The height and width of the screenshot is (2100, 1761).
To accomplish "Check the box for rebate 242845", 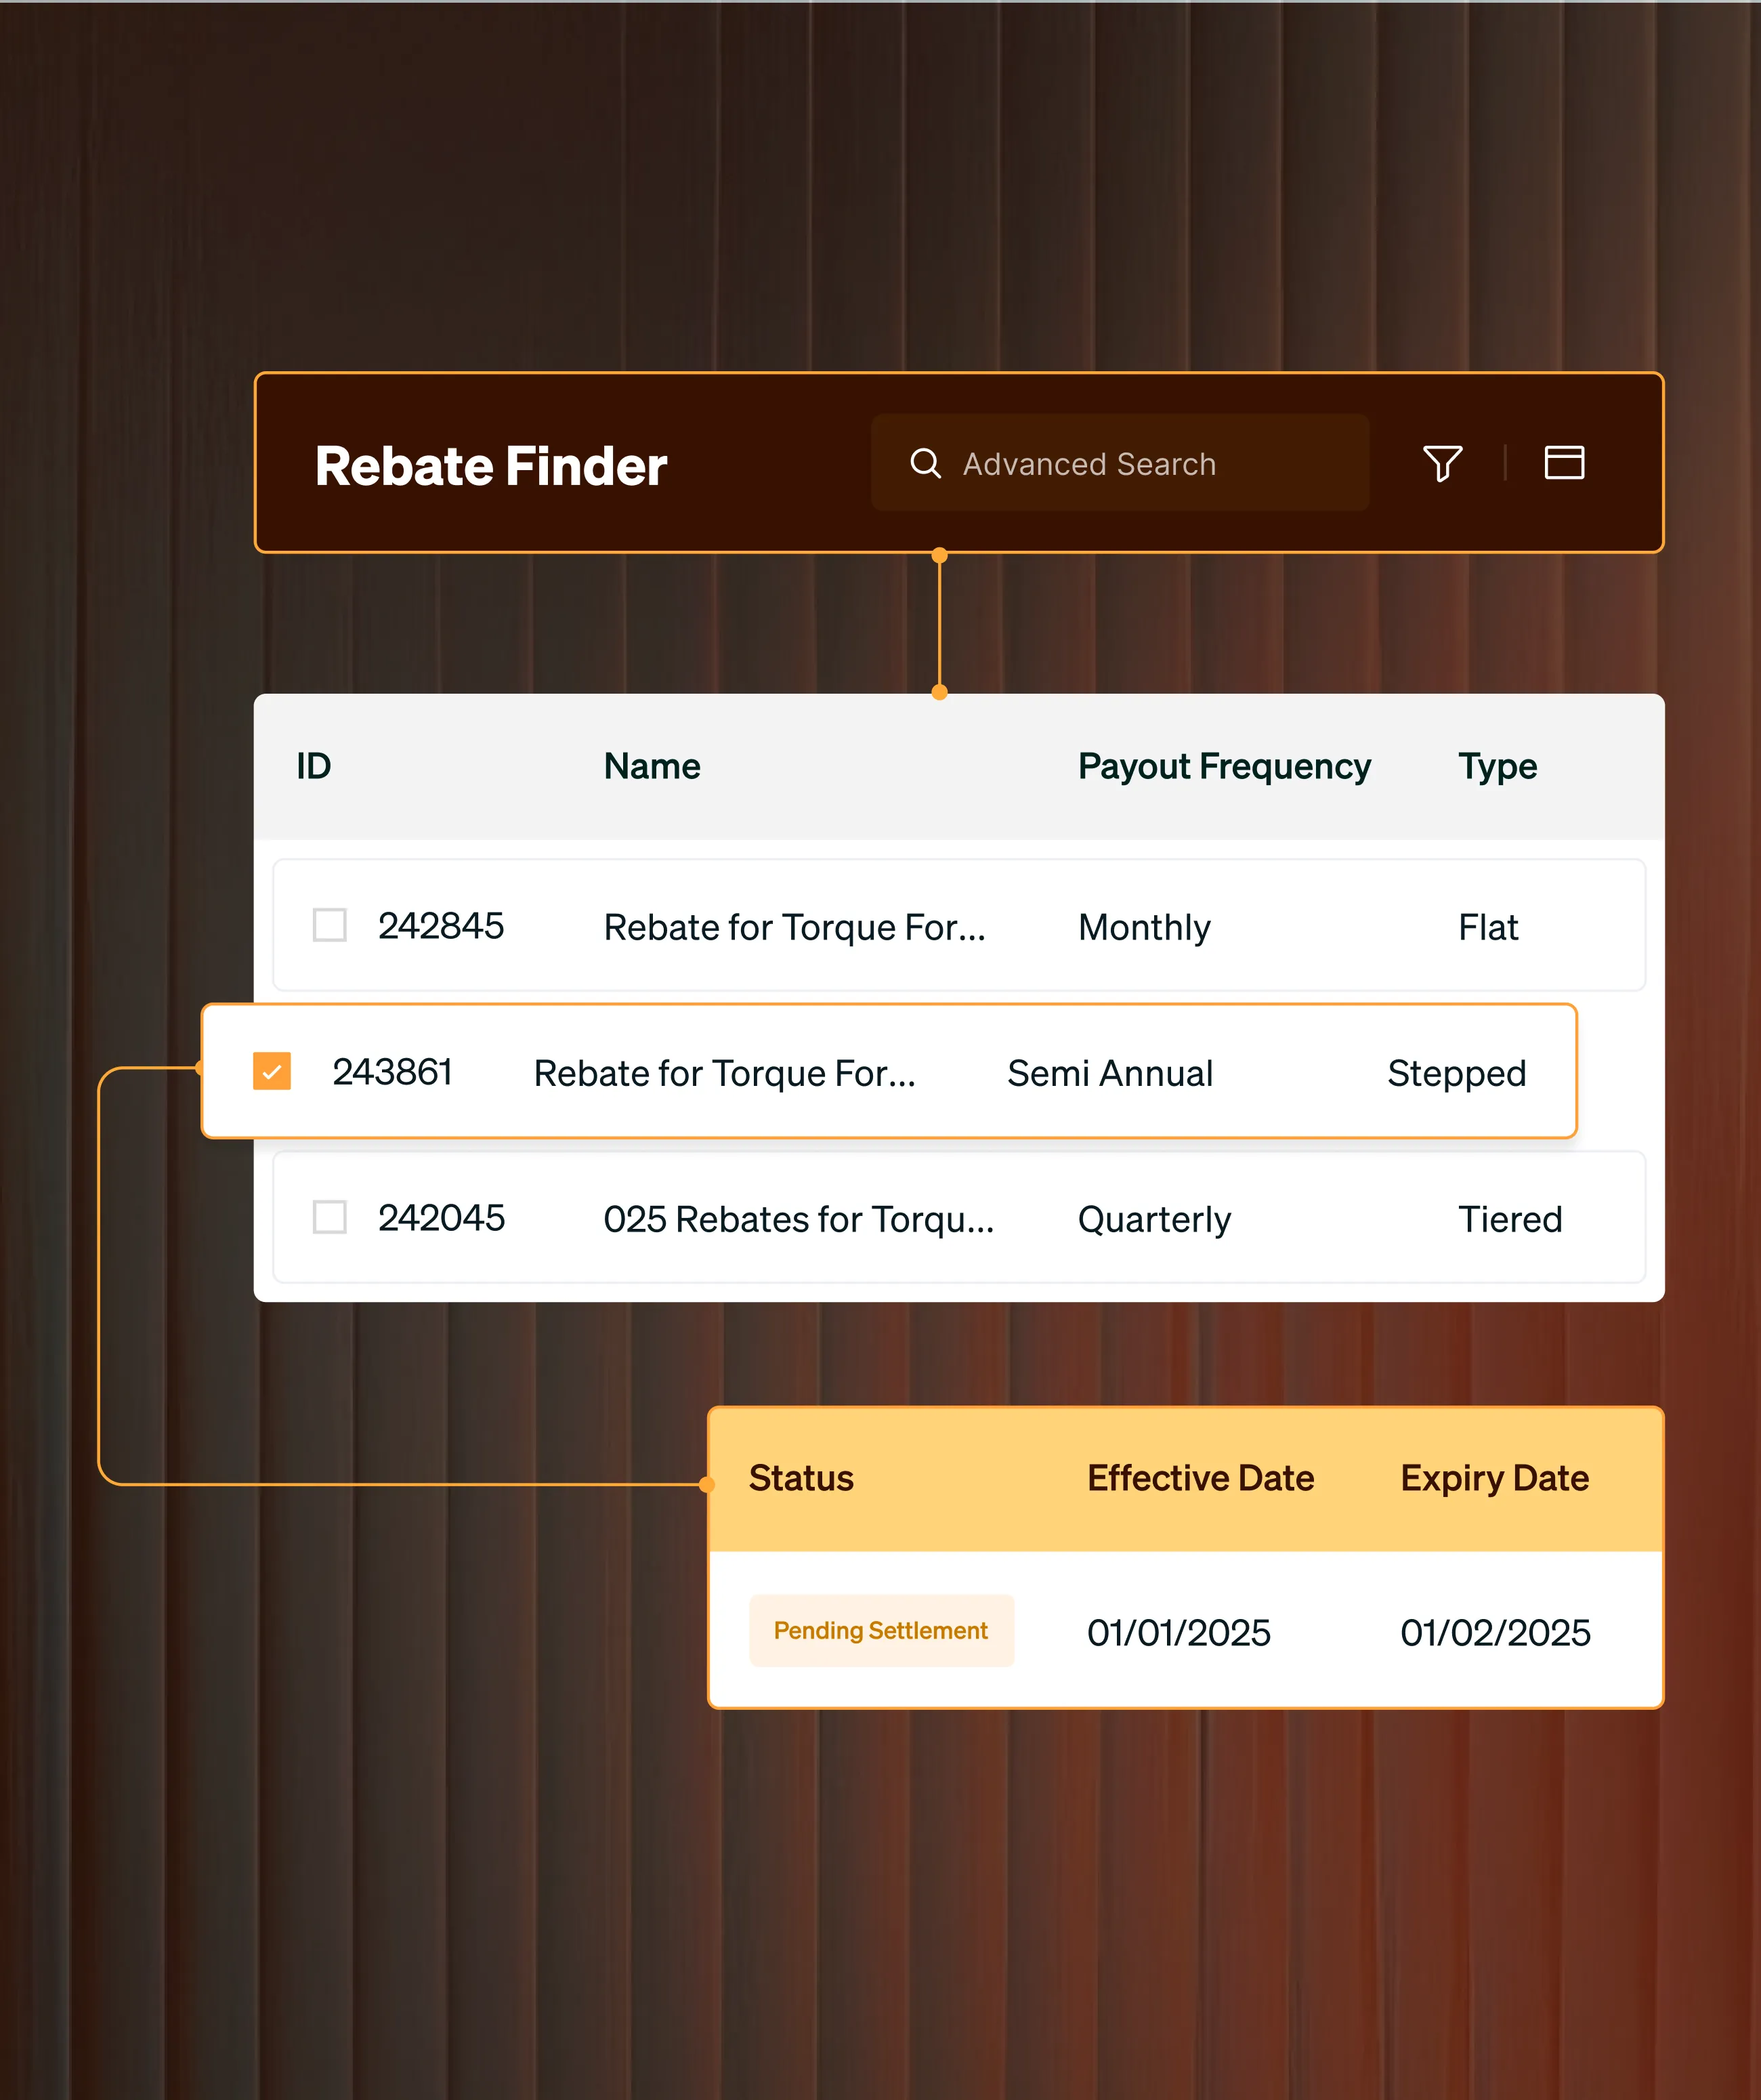I will tap(329, 925).
